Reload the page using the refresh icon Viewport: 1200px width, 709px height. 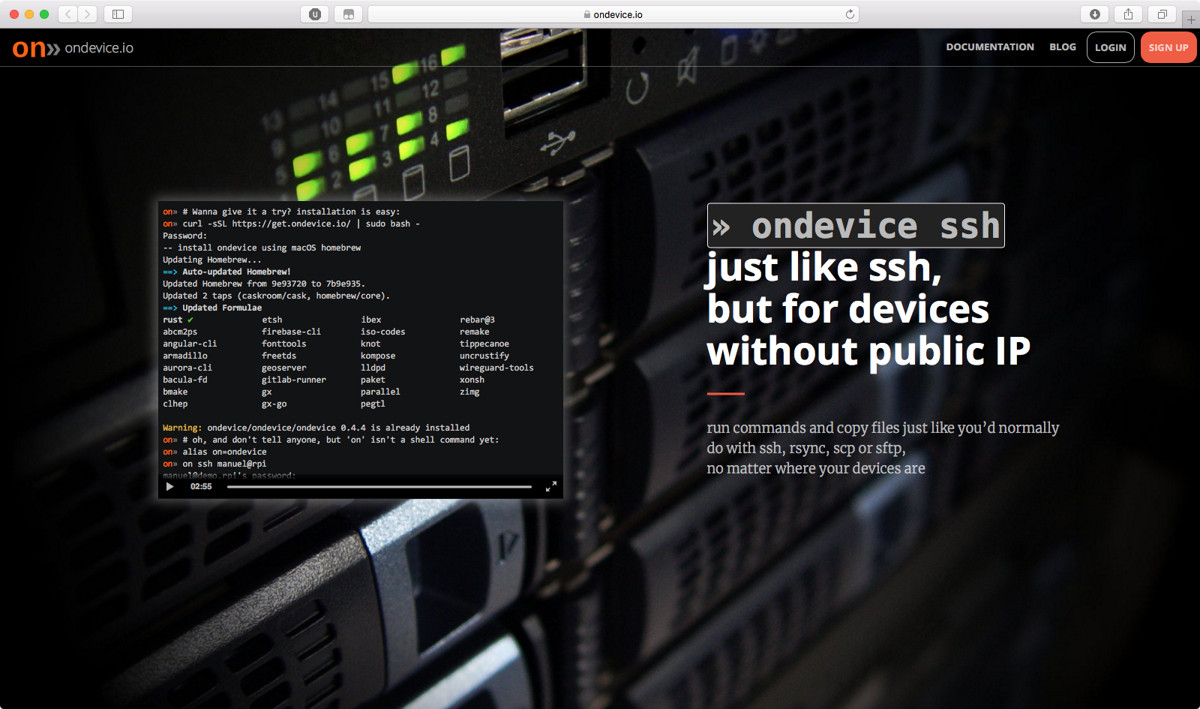(x=850, y=14)
